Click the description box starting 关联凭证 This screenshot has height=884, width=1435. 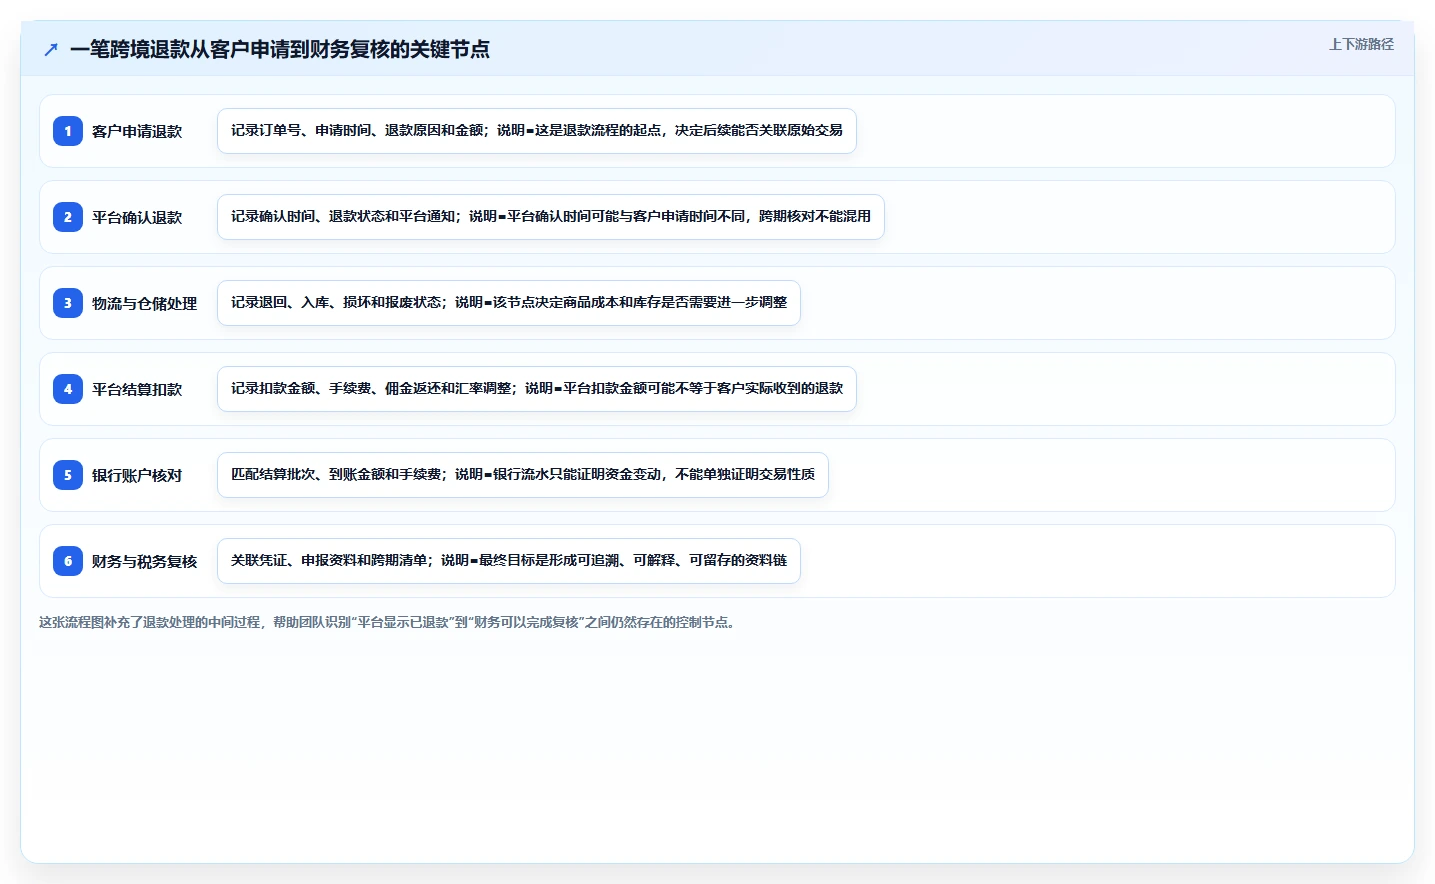coord(509,561)
